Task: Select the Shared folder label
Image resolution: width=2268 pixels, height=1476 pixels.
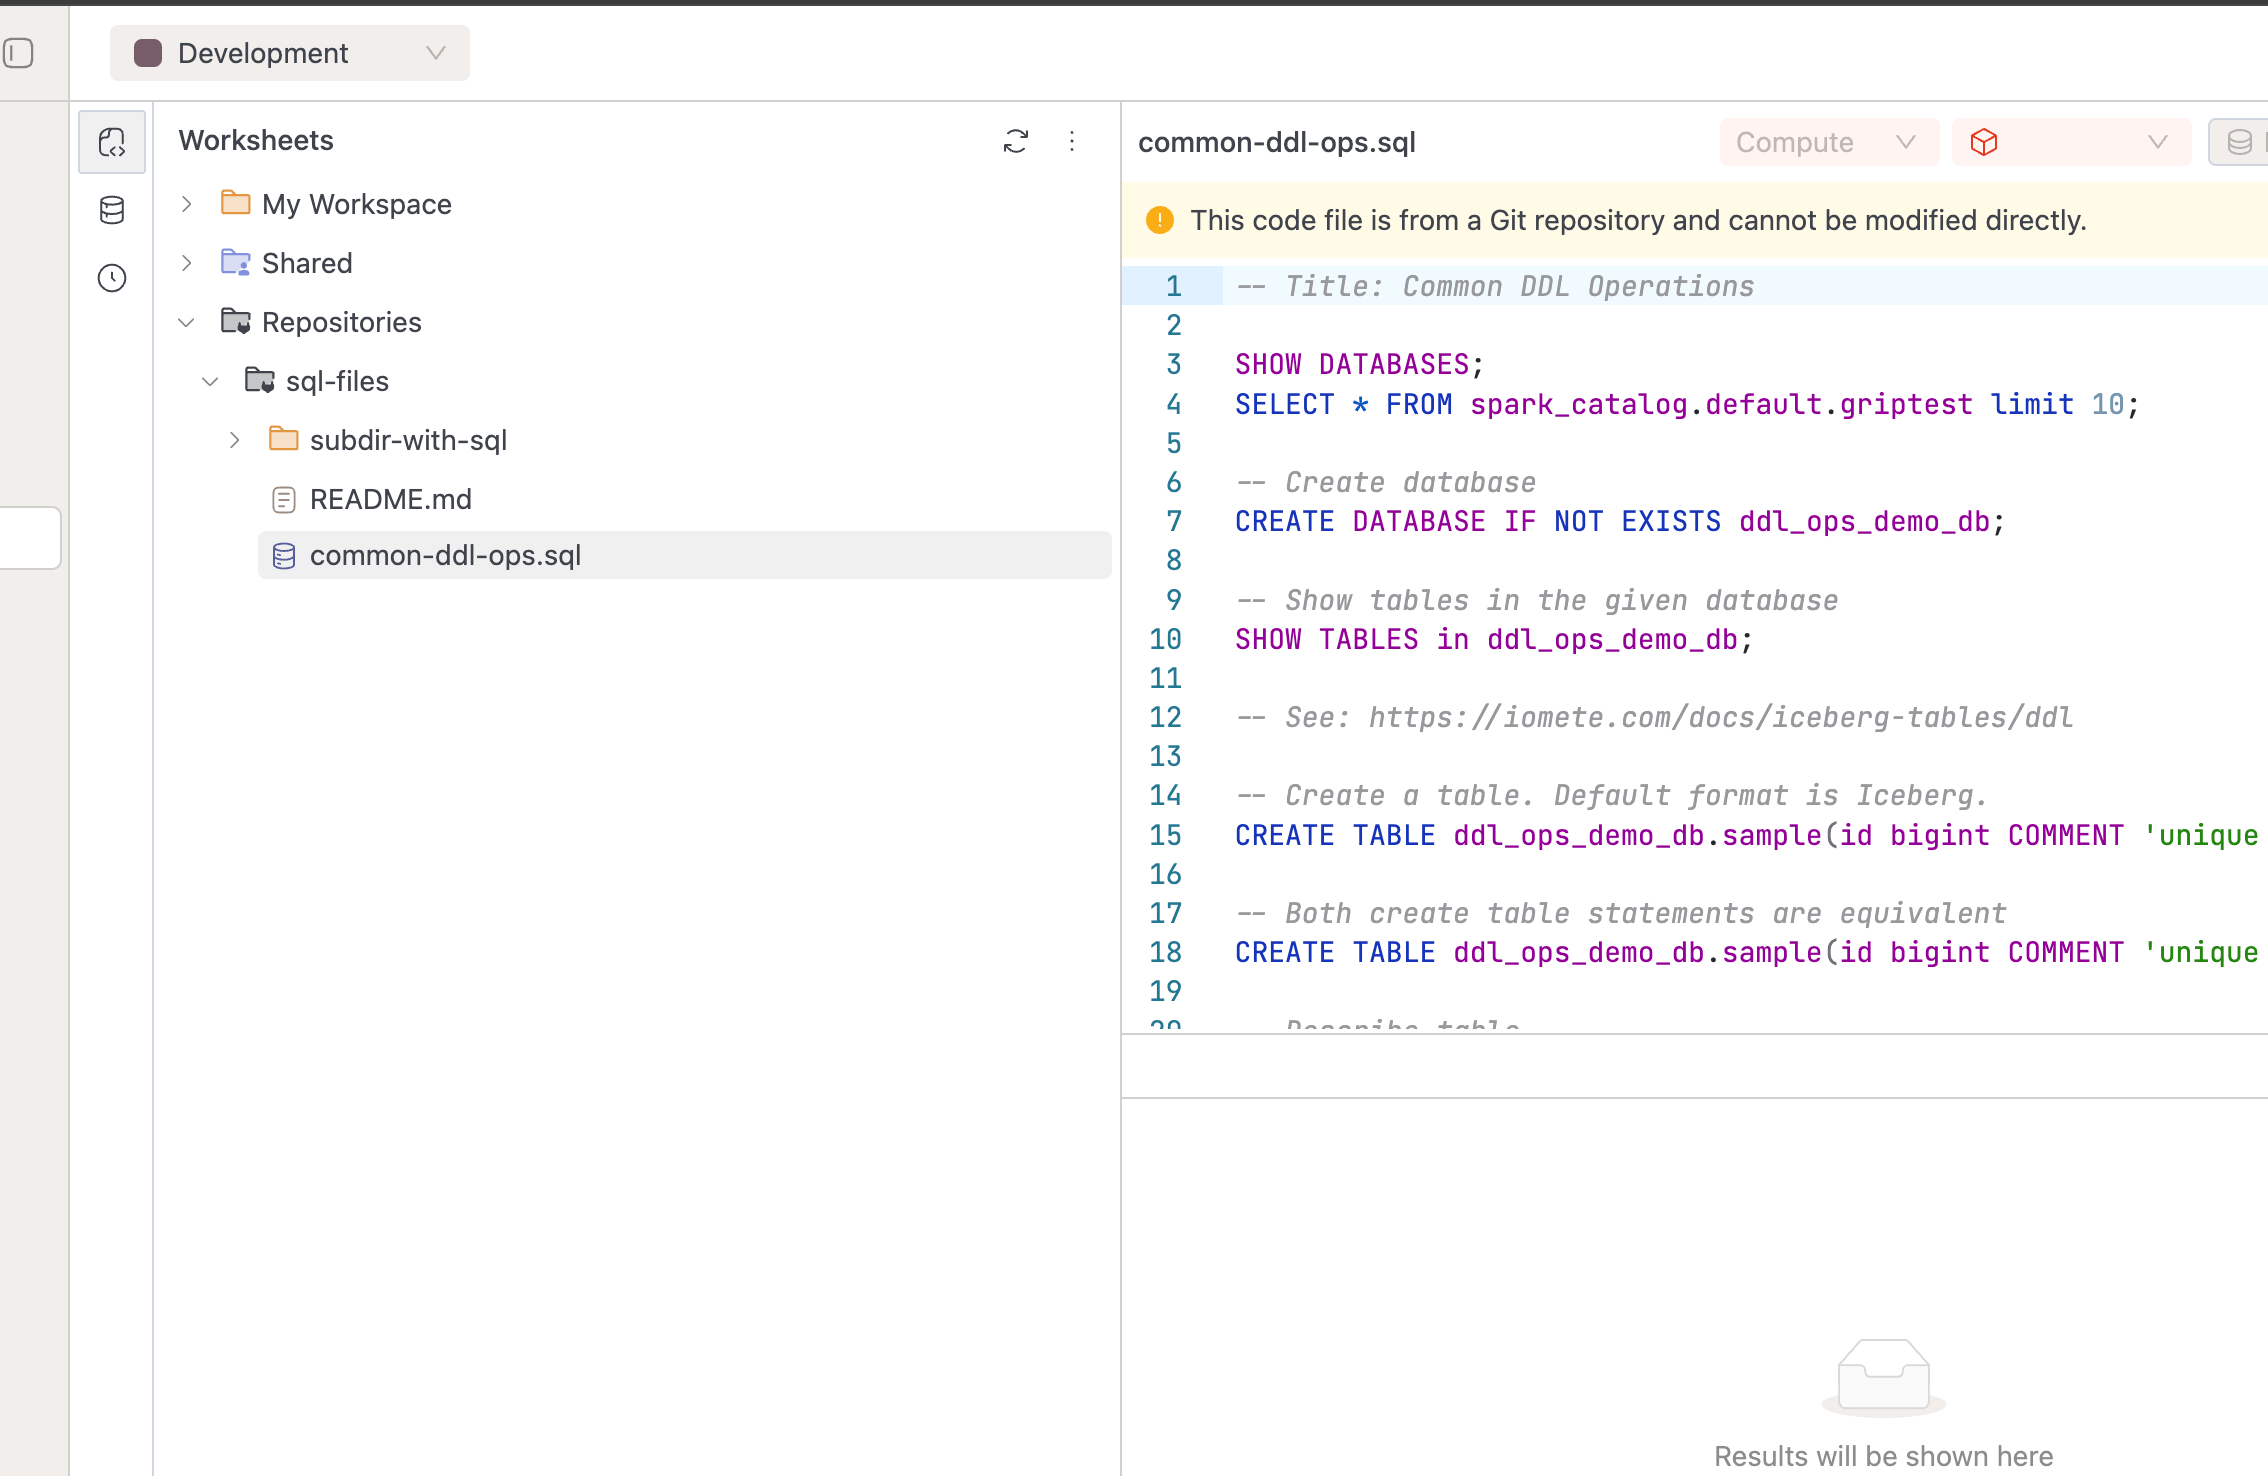Action: pyautogui.click(x=307, y=263)
